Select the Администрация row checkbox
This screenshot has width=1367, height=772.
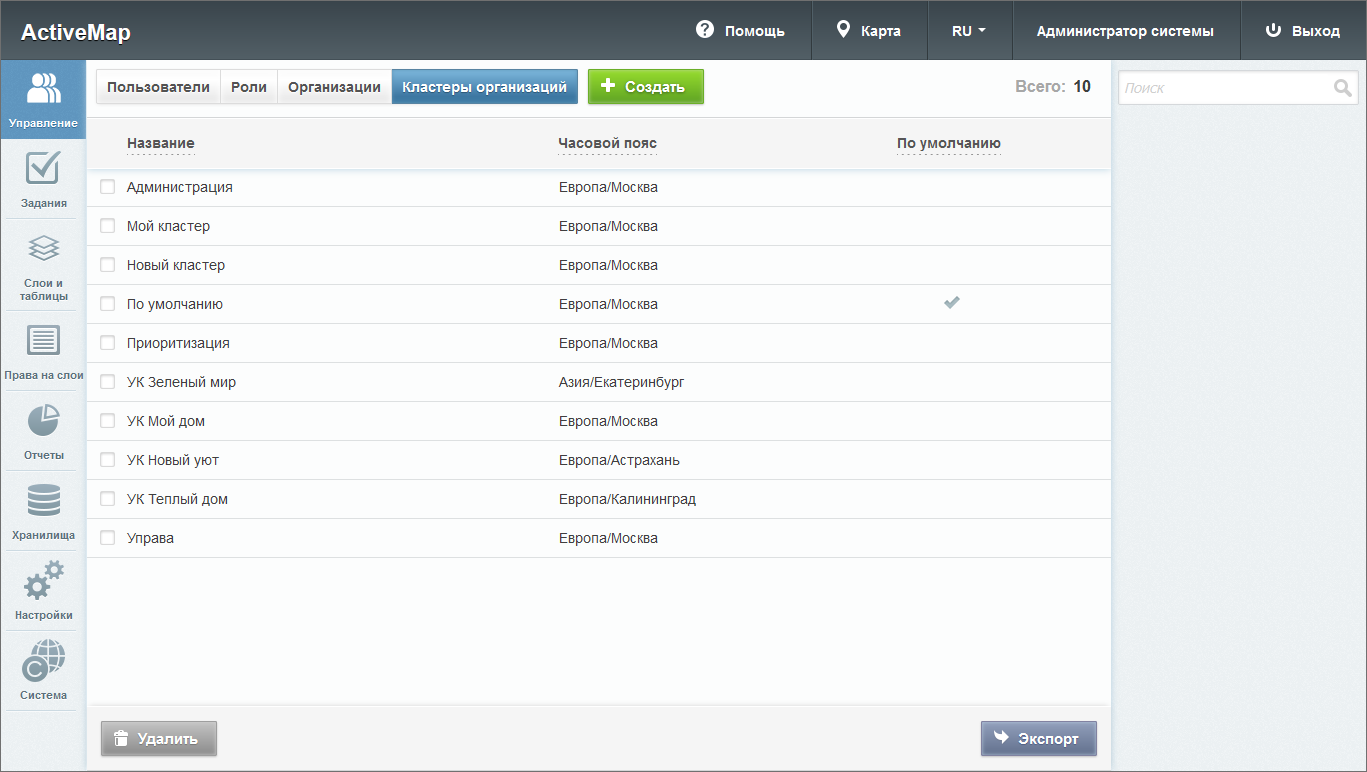click(108, 187)
